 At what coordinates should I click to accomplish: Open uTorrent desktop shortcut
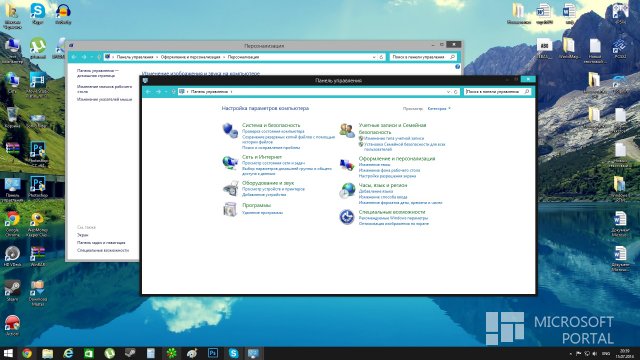[38, 49]
